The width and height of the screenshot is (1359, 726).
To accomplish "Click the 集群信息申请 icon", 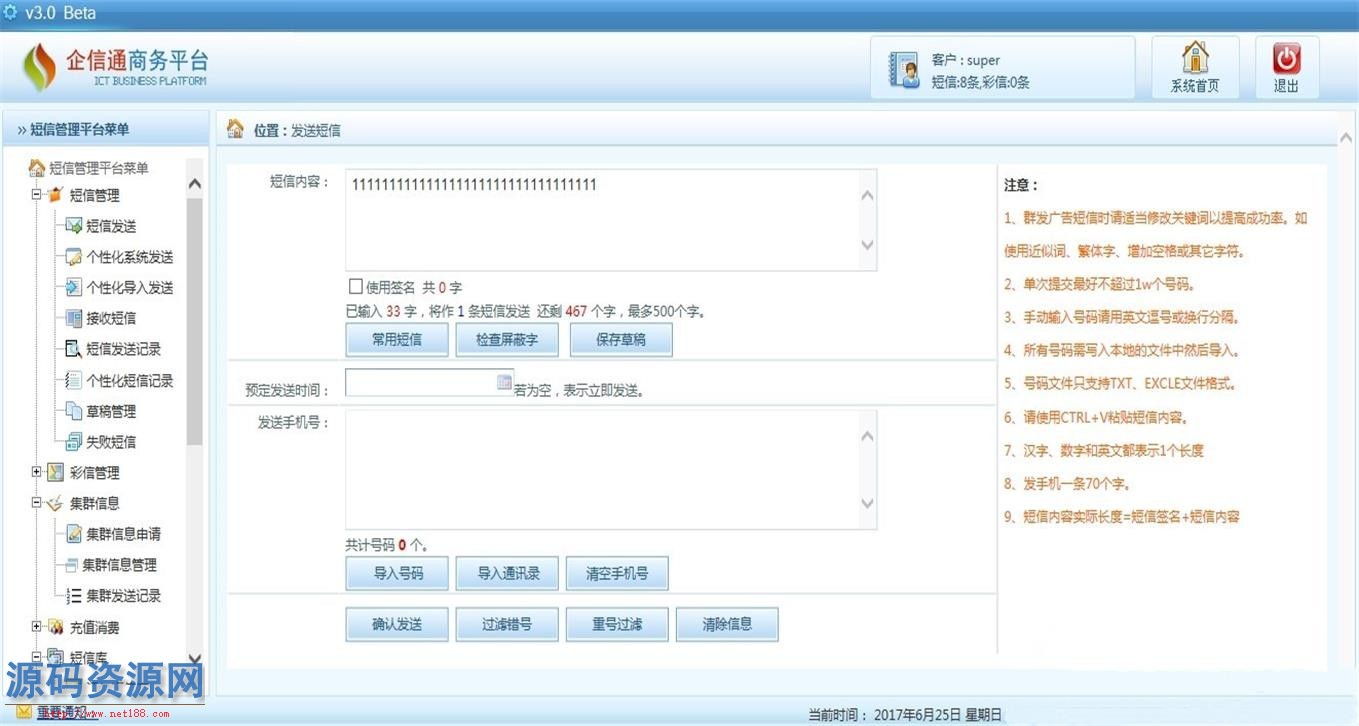I will (x=74, y=534).
